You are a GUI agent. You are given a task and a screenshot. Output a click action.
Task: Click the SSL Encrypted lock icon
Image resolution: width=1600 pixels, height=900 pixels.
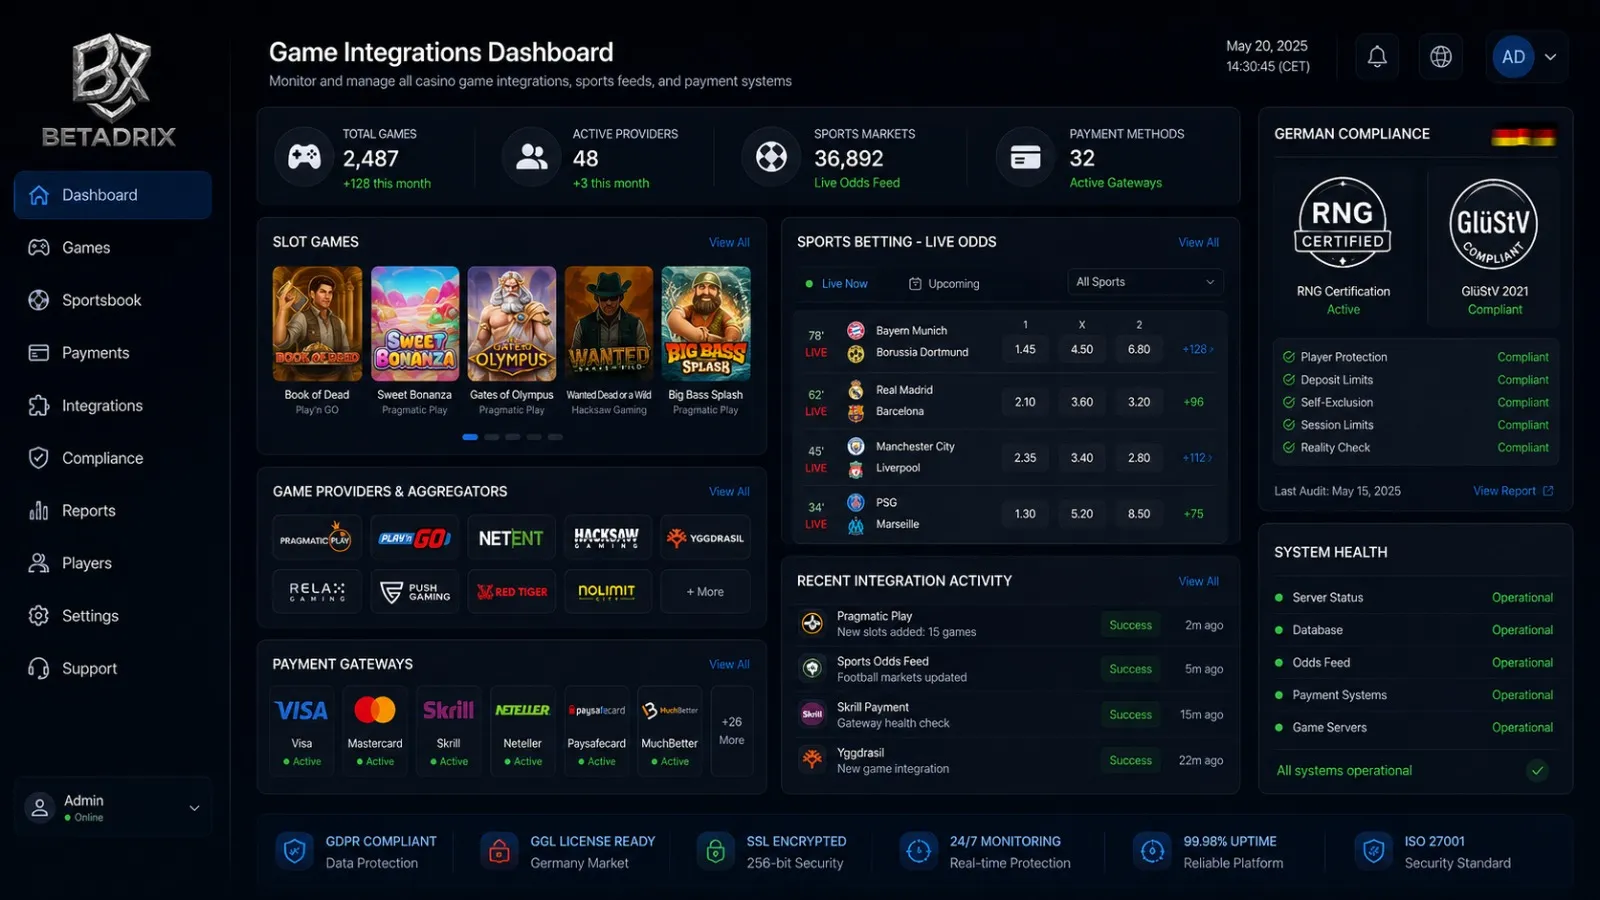tap(715, 851)
